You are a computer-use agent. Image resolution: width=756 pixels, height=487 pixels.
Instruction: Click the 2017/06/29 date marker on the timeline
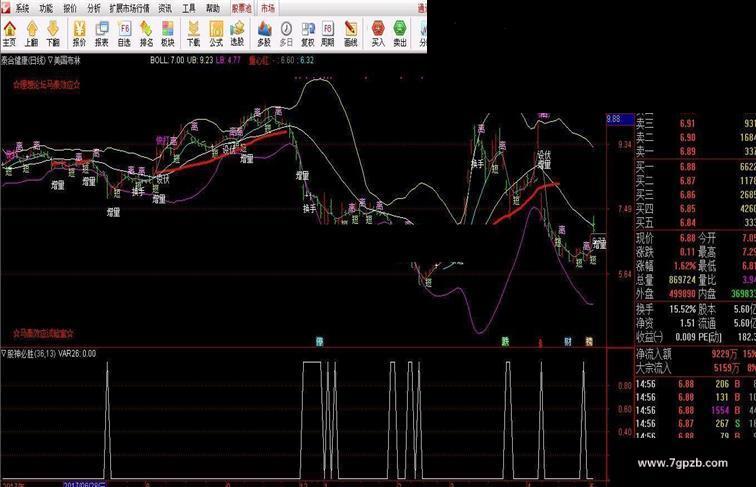[x=84, y=484]
